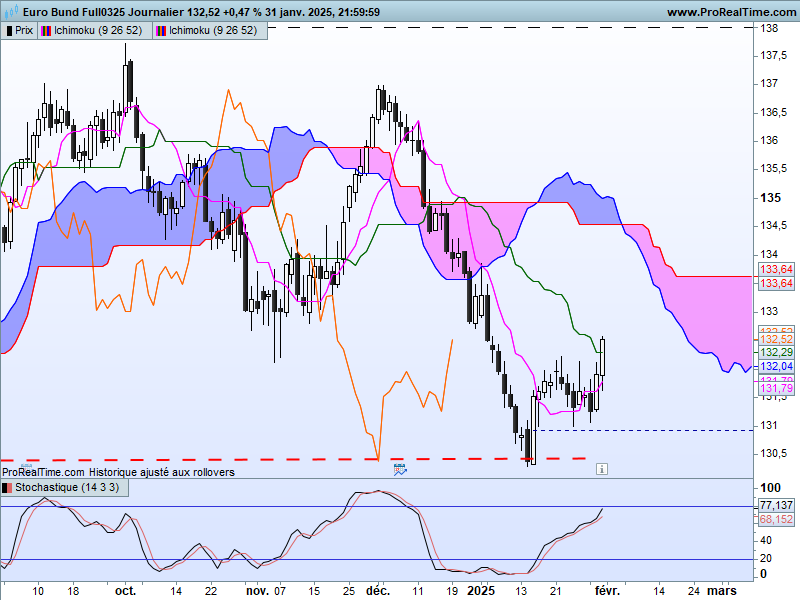Viewport: 800px width, 600px height.
Task: Open the first Ichimoku (9 26 52) label
Action: 98,31
